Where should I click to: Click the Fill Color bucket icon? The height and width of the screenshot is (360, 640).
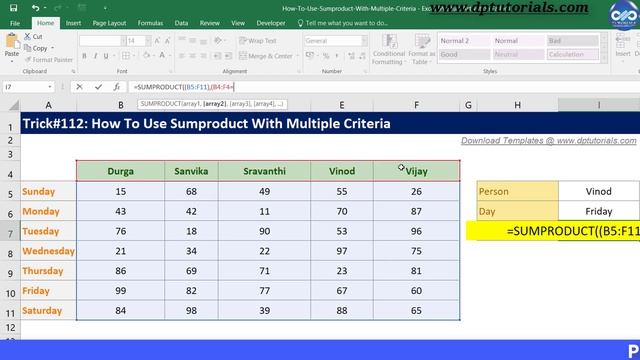(x=146, y=56)
